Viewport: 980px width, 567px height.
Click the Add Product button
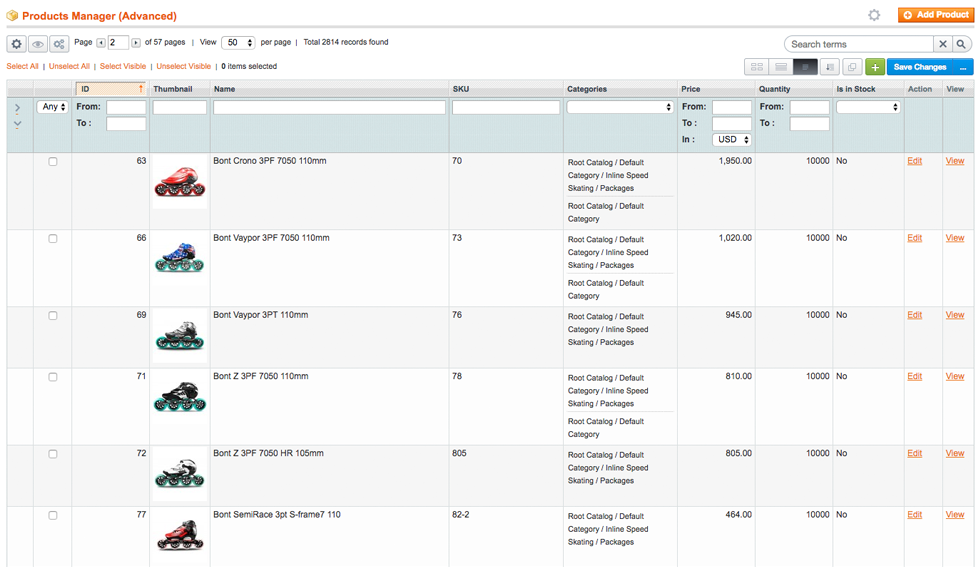coord(936,15)
